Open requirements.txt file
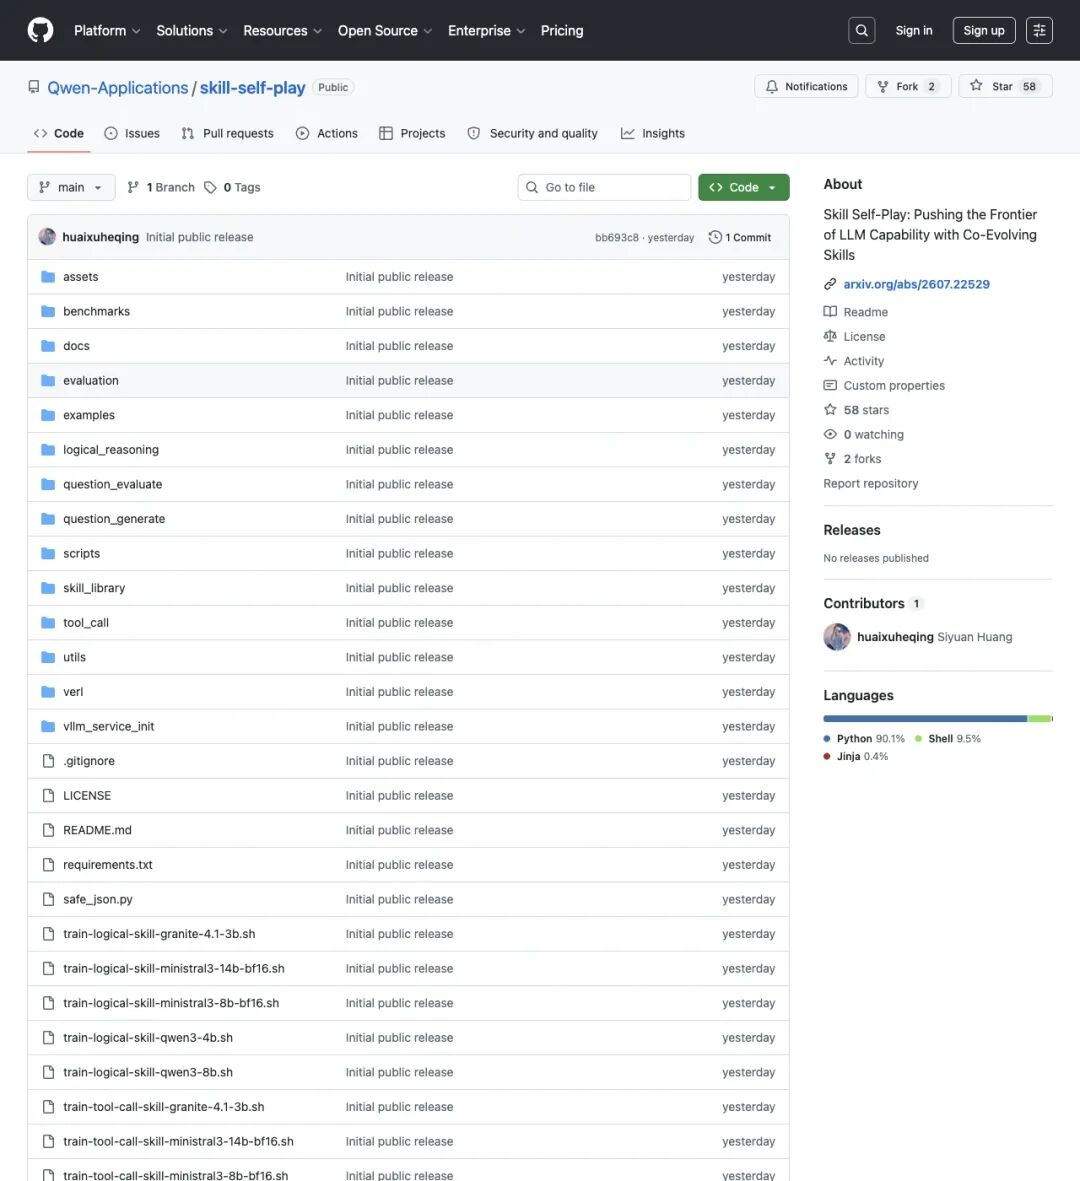The image size is (1080, 1181). pos(108,865)
